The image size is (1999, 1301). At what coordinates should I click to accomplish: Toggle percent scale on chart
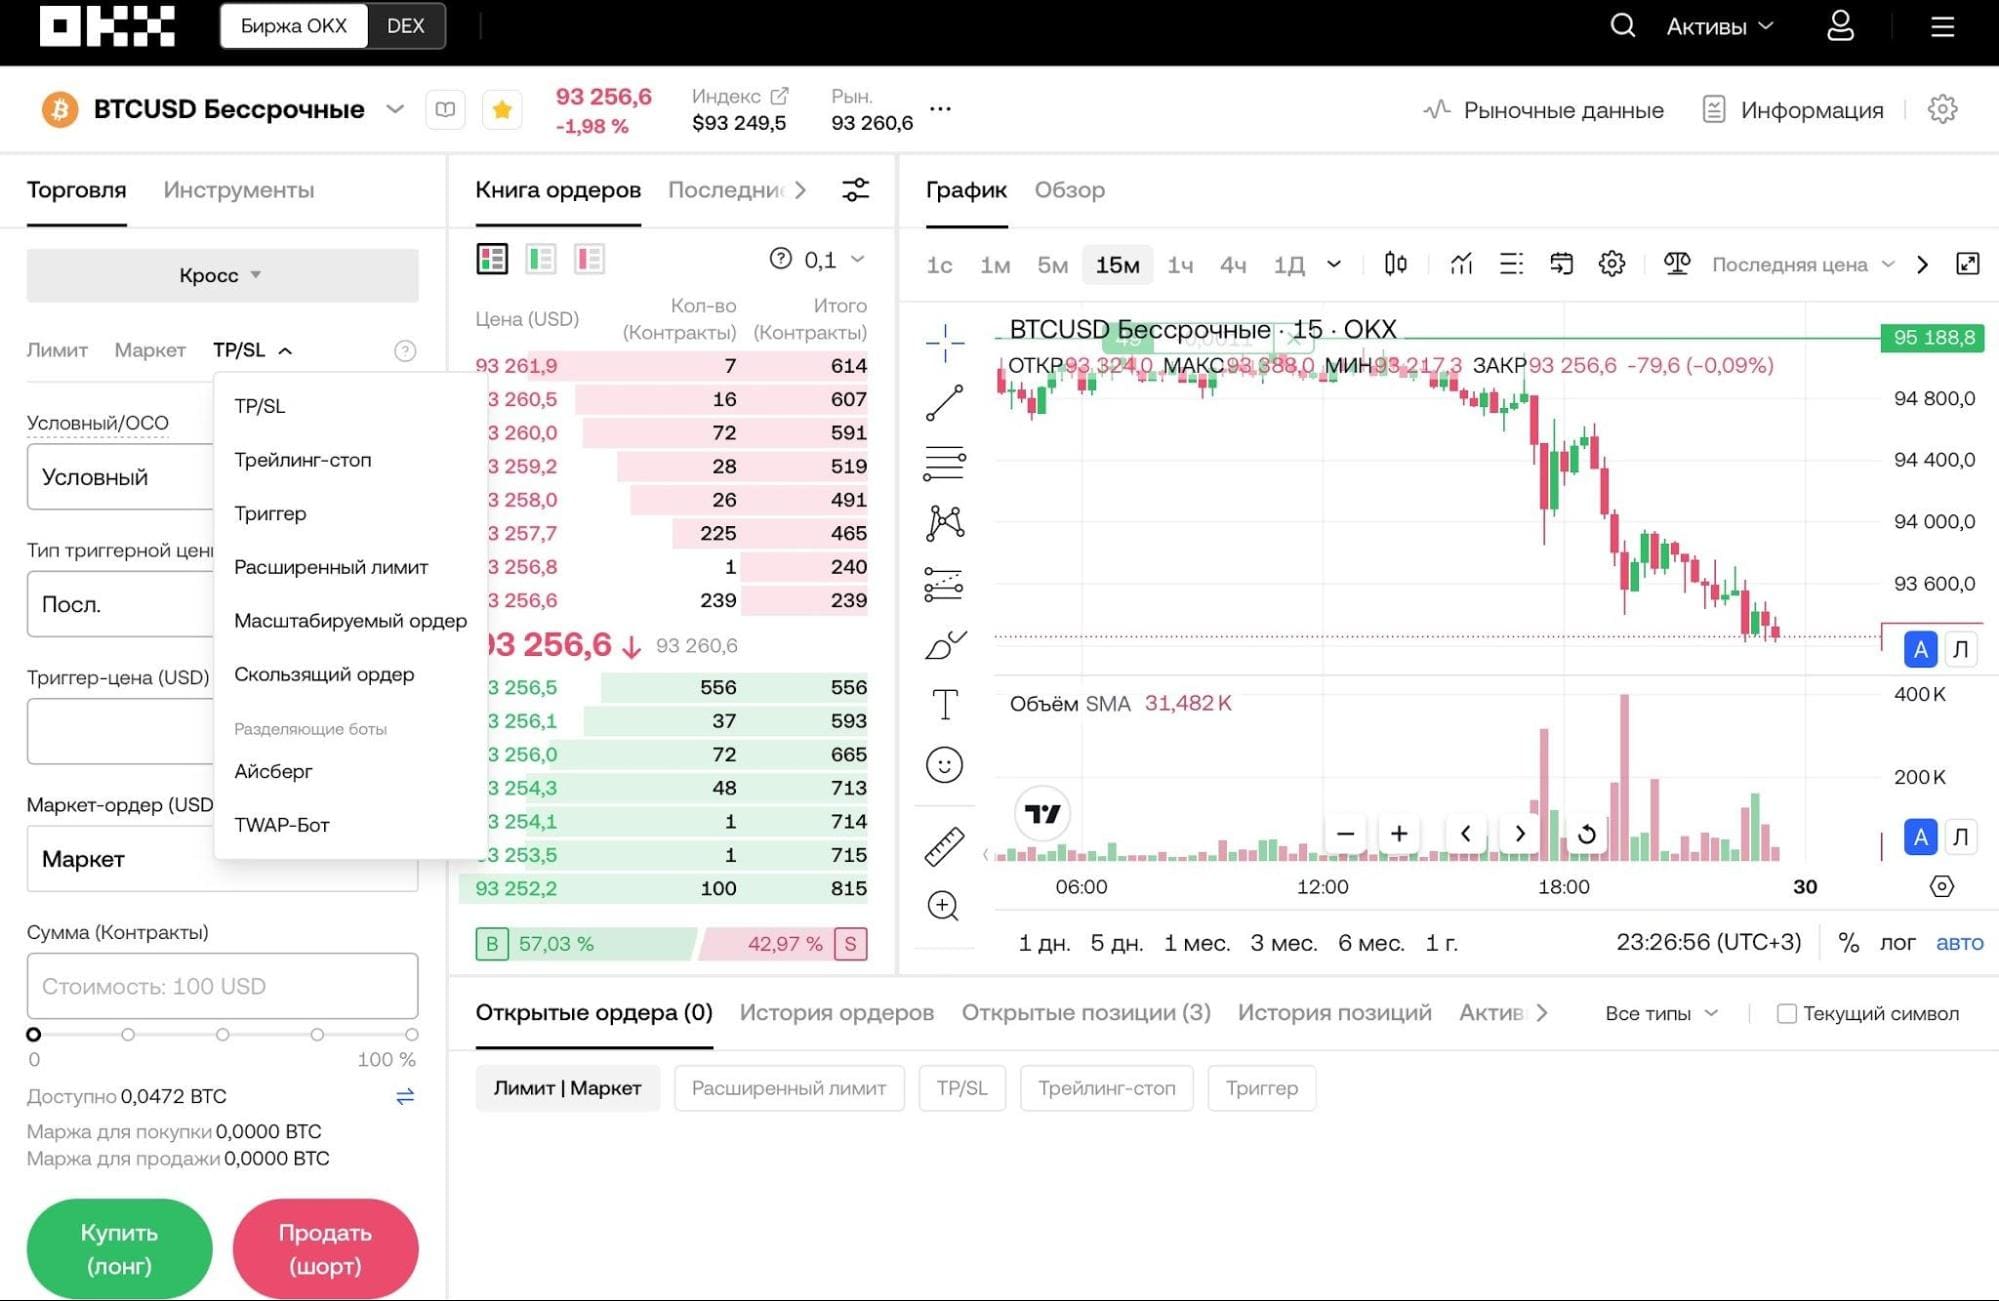1848,942
